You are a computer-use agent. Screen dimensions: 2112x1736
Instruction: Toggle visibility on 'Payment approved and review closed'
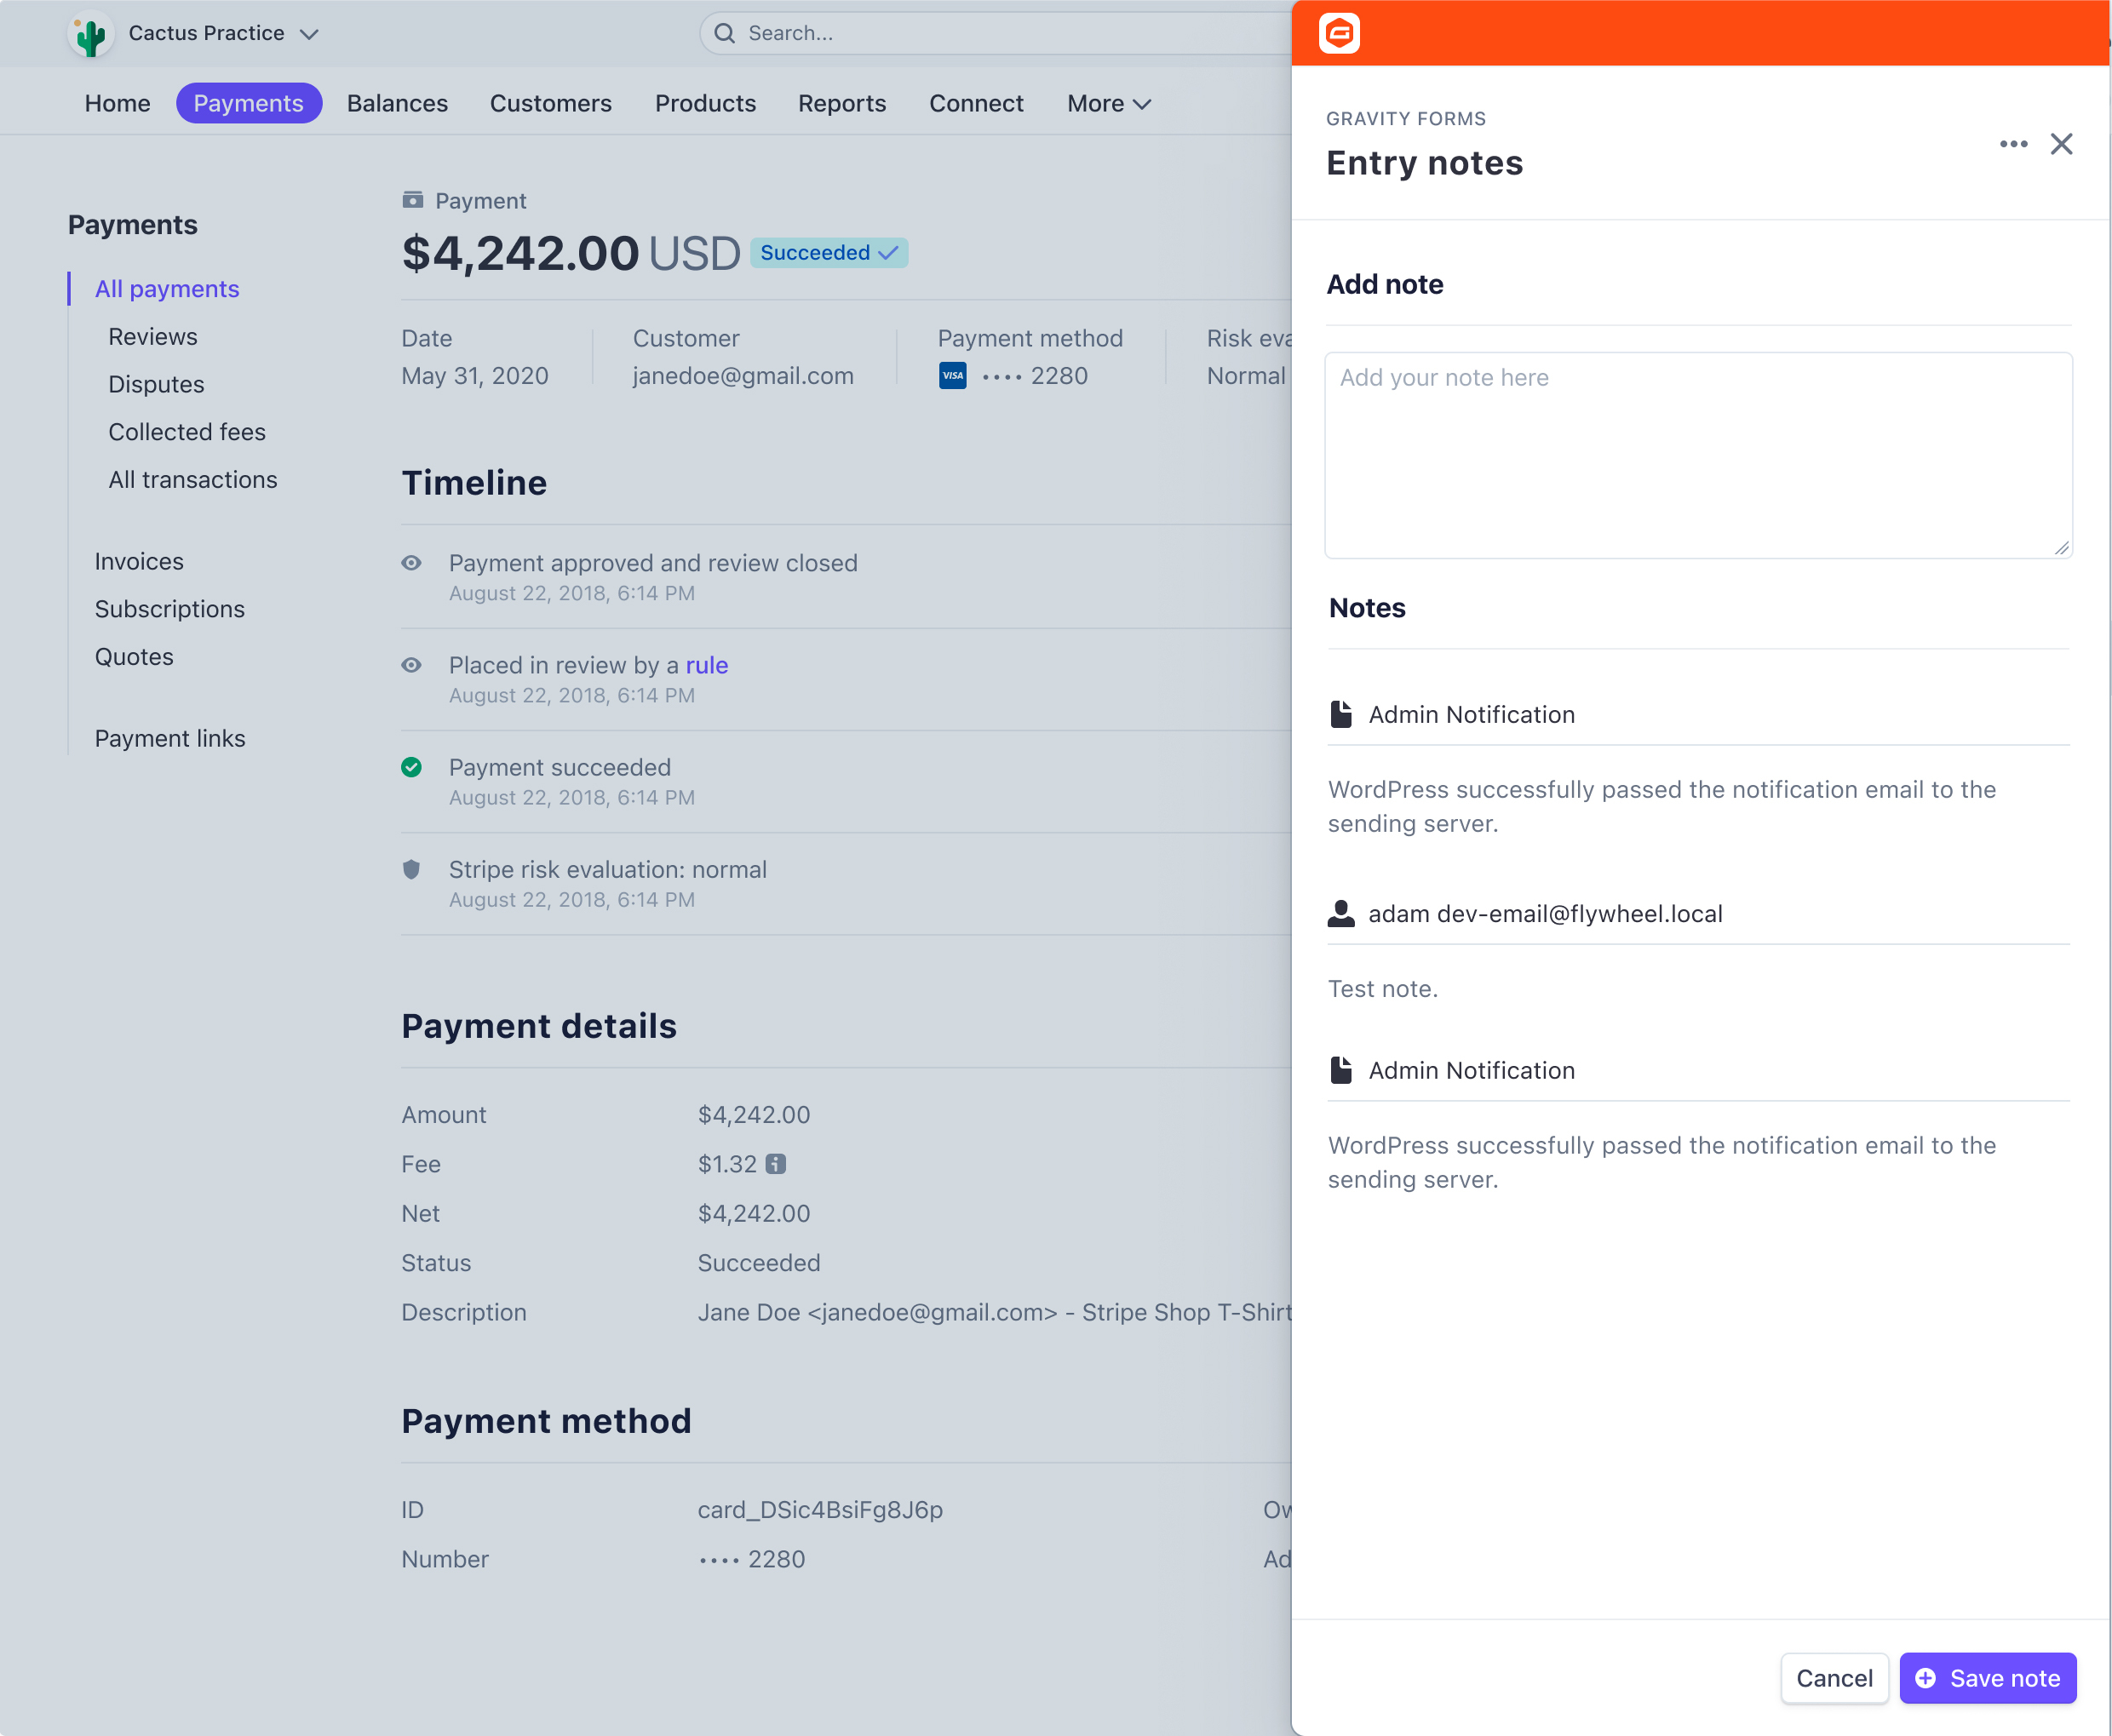[411, 563]
